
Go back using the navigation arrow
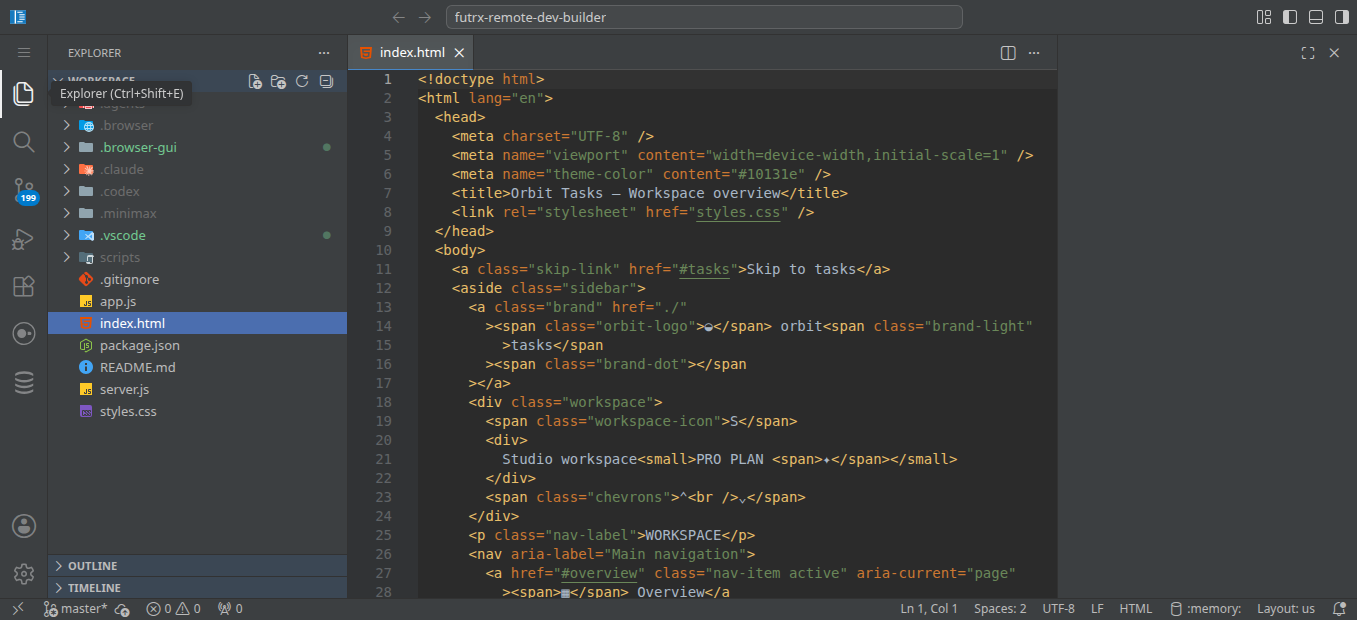(399, 17)
